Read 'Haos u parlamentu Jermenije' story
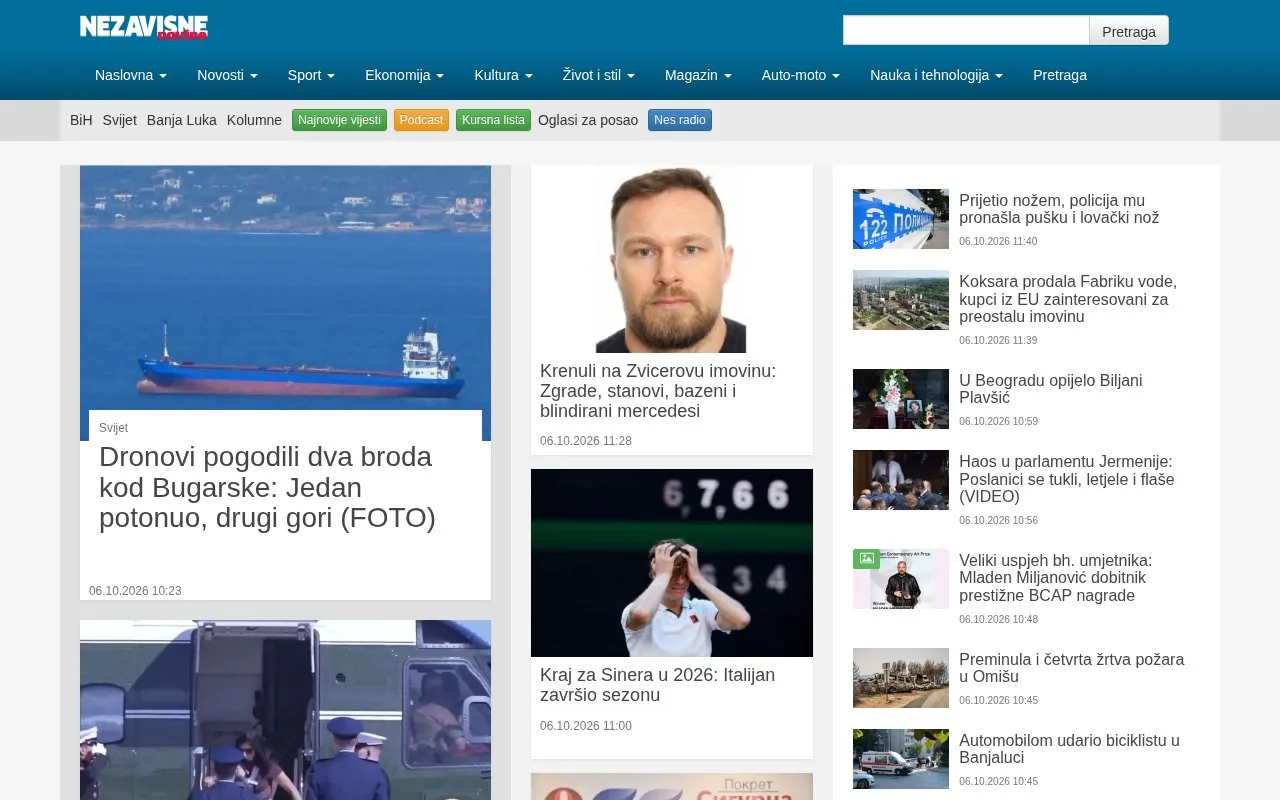 coord(1067,479)
